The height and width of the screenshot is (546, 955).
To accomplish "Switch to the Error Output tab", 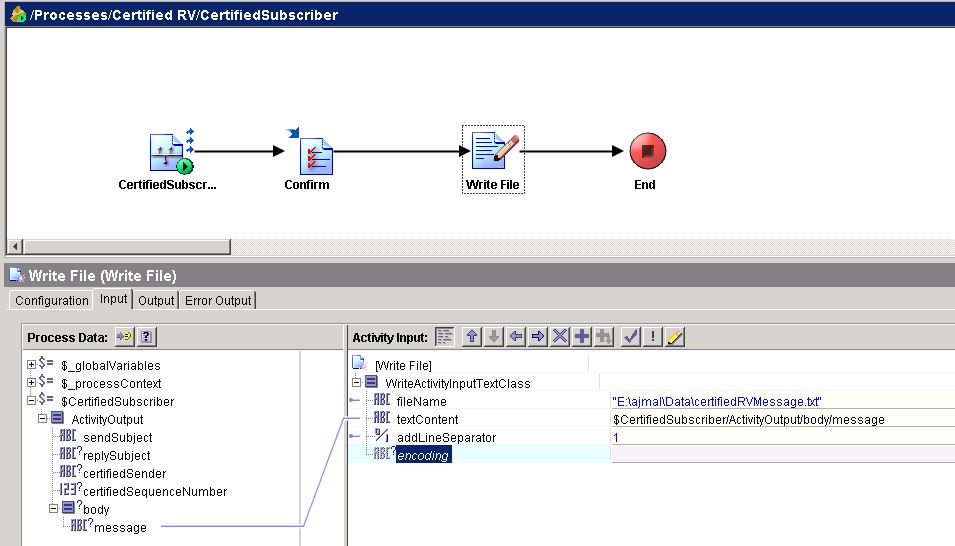I will [218, 300].
